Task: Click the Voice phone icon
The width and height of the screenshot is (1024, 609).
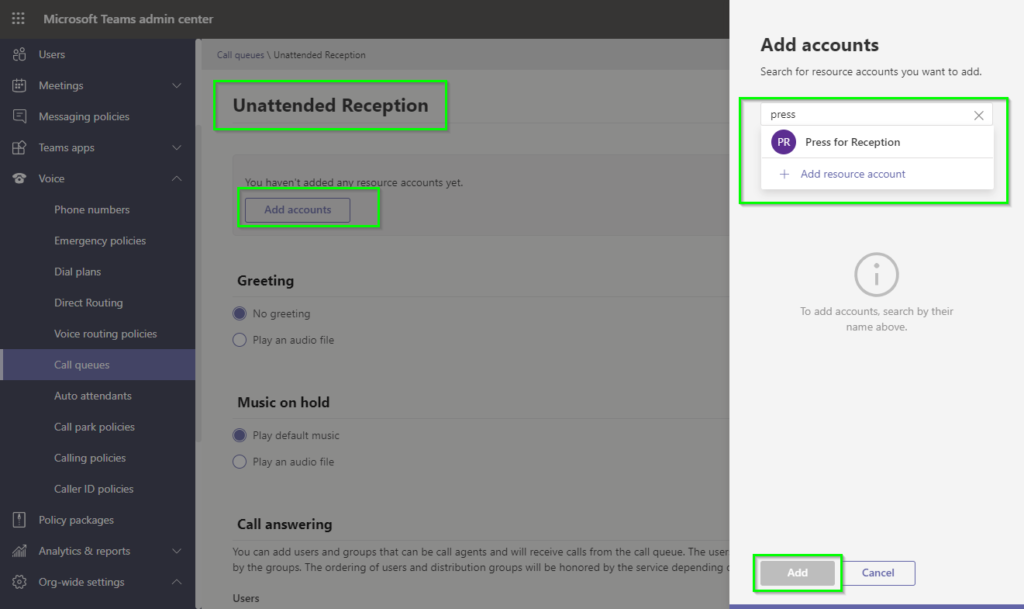Action: point(19,179)
